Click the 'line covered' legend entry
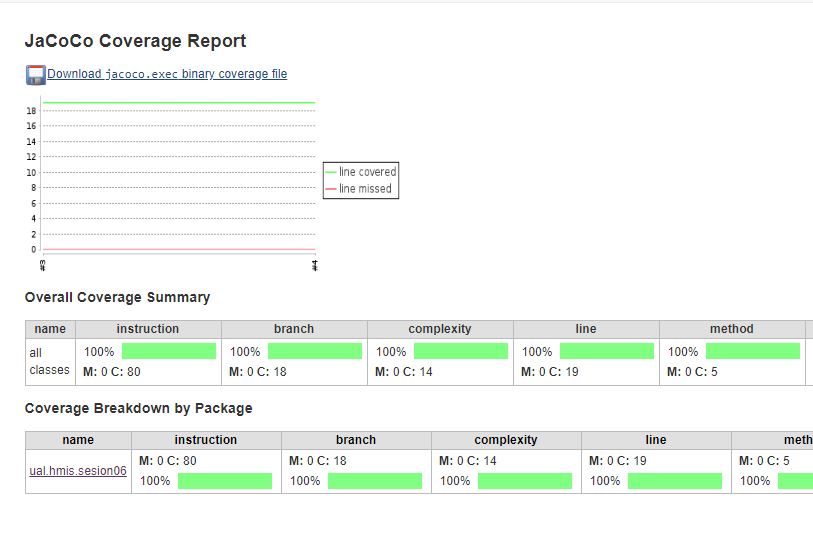Screen dimensions: 813x542 point(361,172)
